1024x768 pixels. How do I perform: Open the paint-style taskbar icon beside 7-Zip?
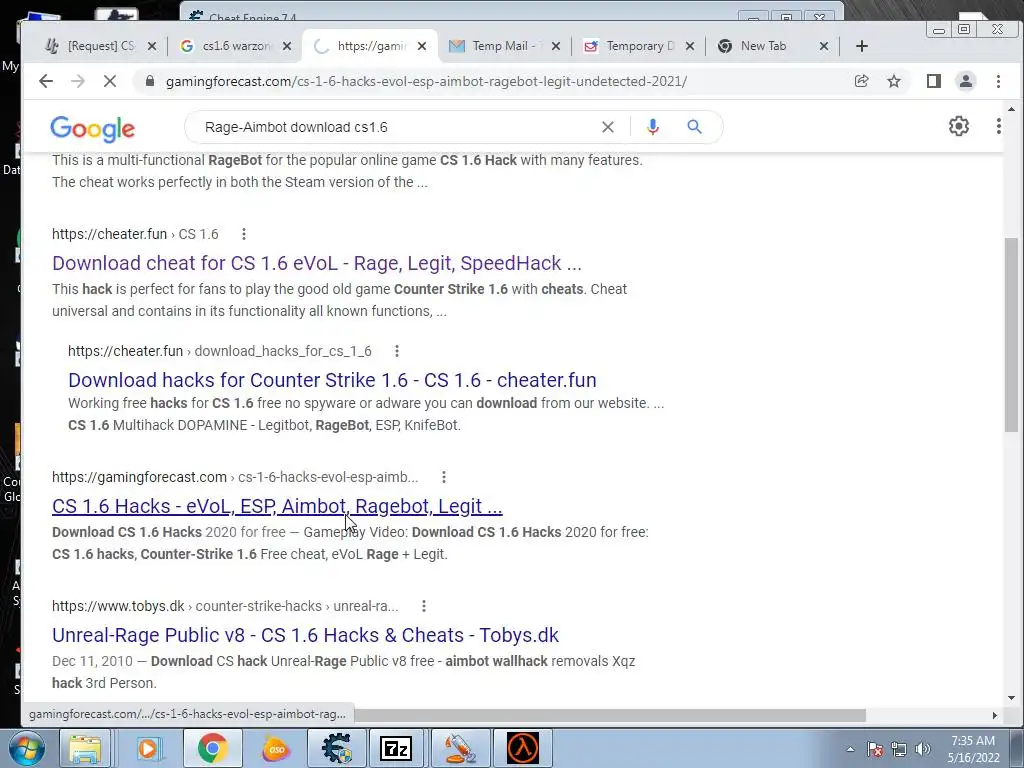(x=459, y=748)
